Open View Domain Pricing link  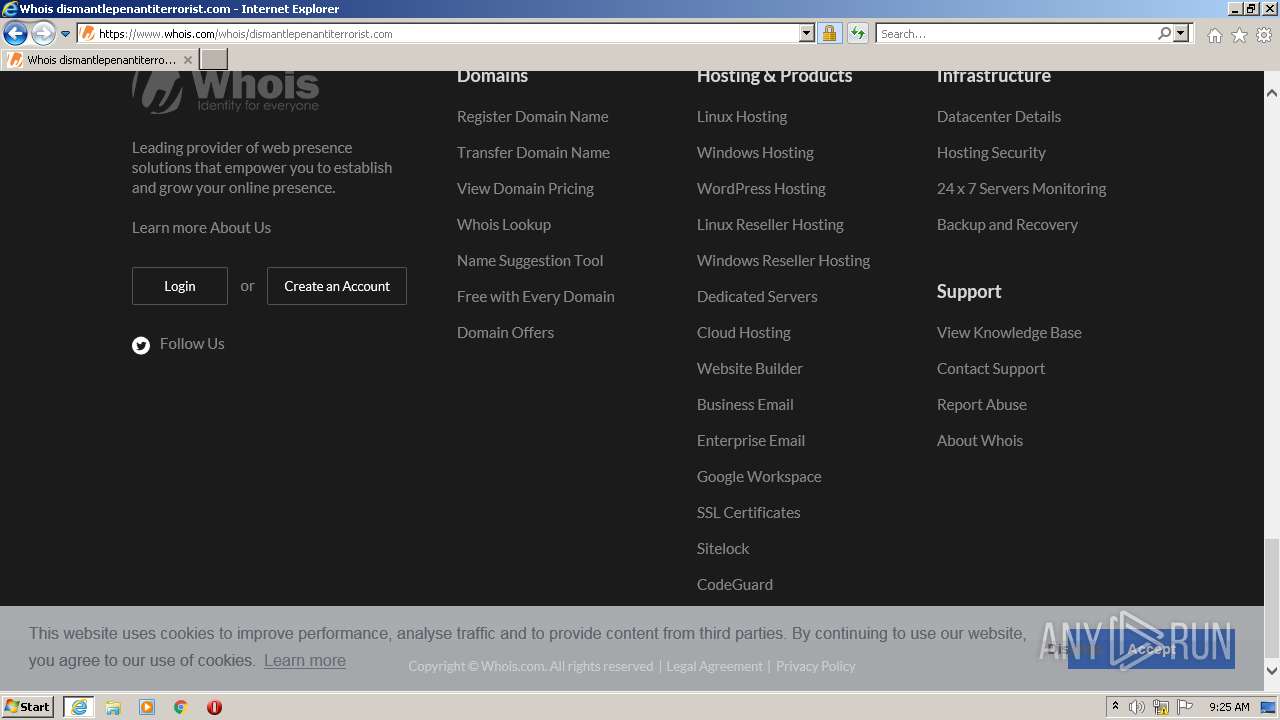click(x=525, y=189)
